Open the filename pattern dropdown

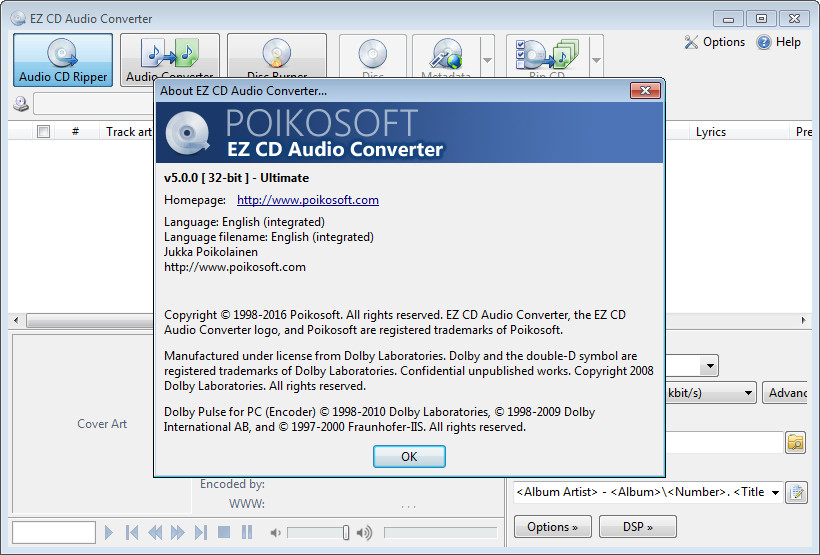pos(775,492)
